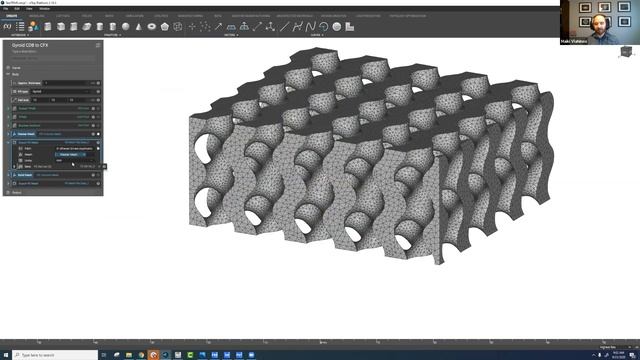This screenshot has width=640, height=360.
Task: Toggle visibility of the Volume Mesh block
Action: click(x=98, y=134)
